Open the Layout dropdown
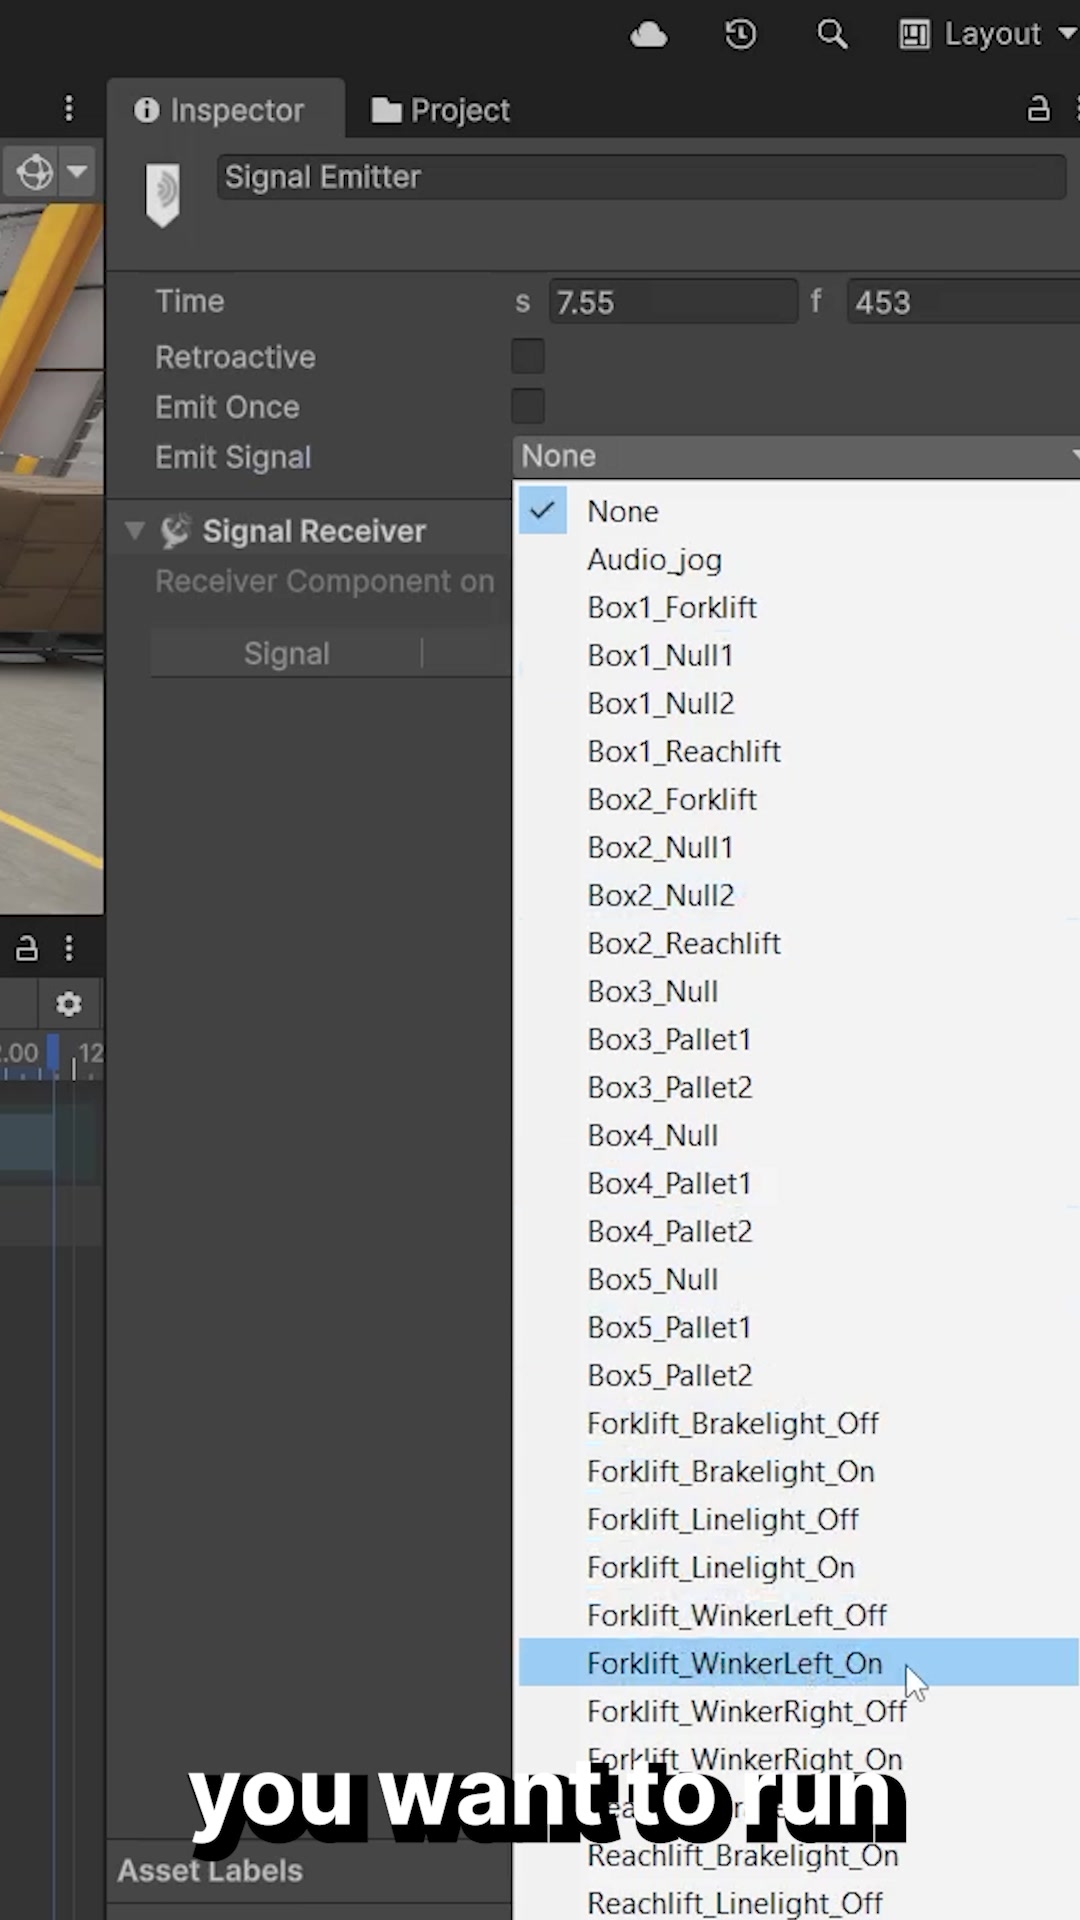This screenshot has height=1920, width=1080. (988, 35)
